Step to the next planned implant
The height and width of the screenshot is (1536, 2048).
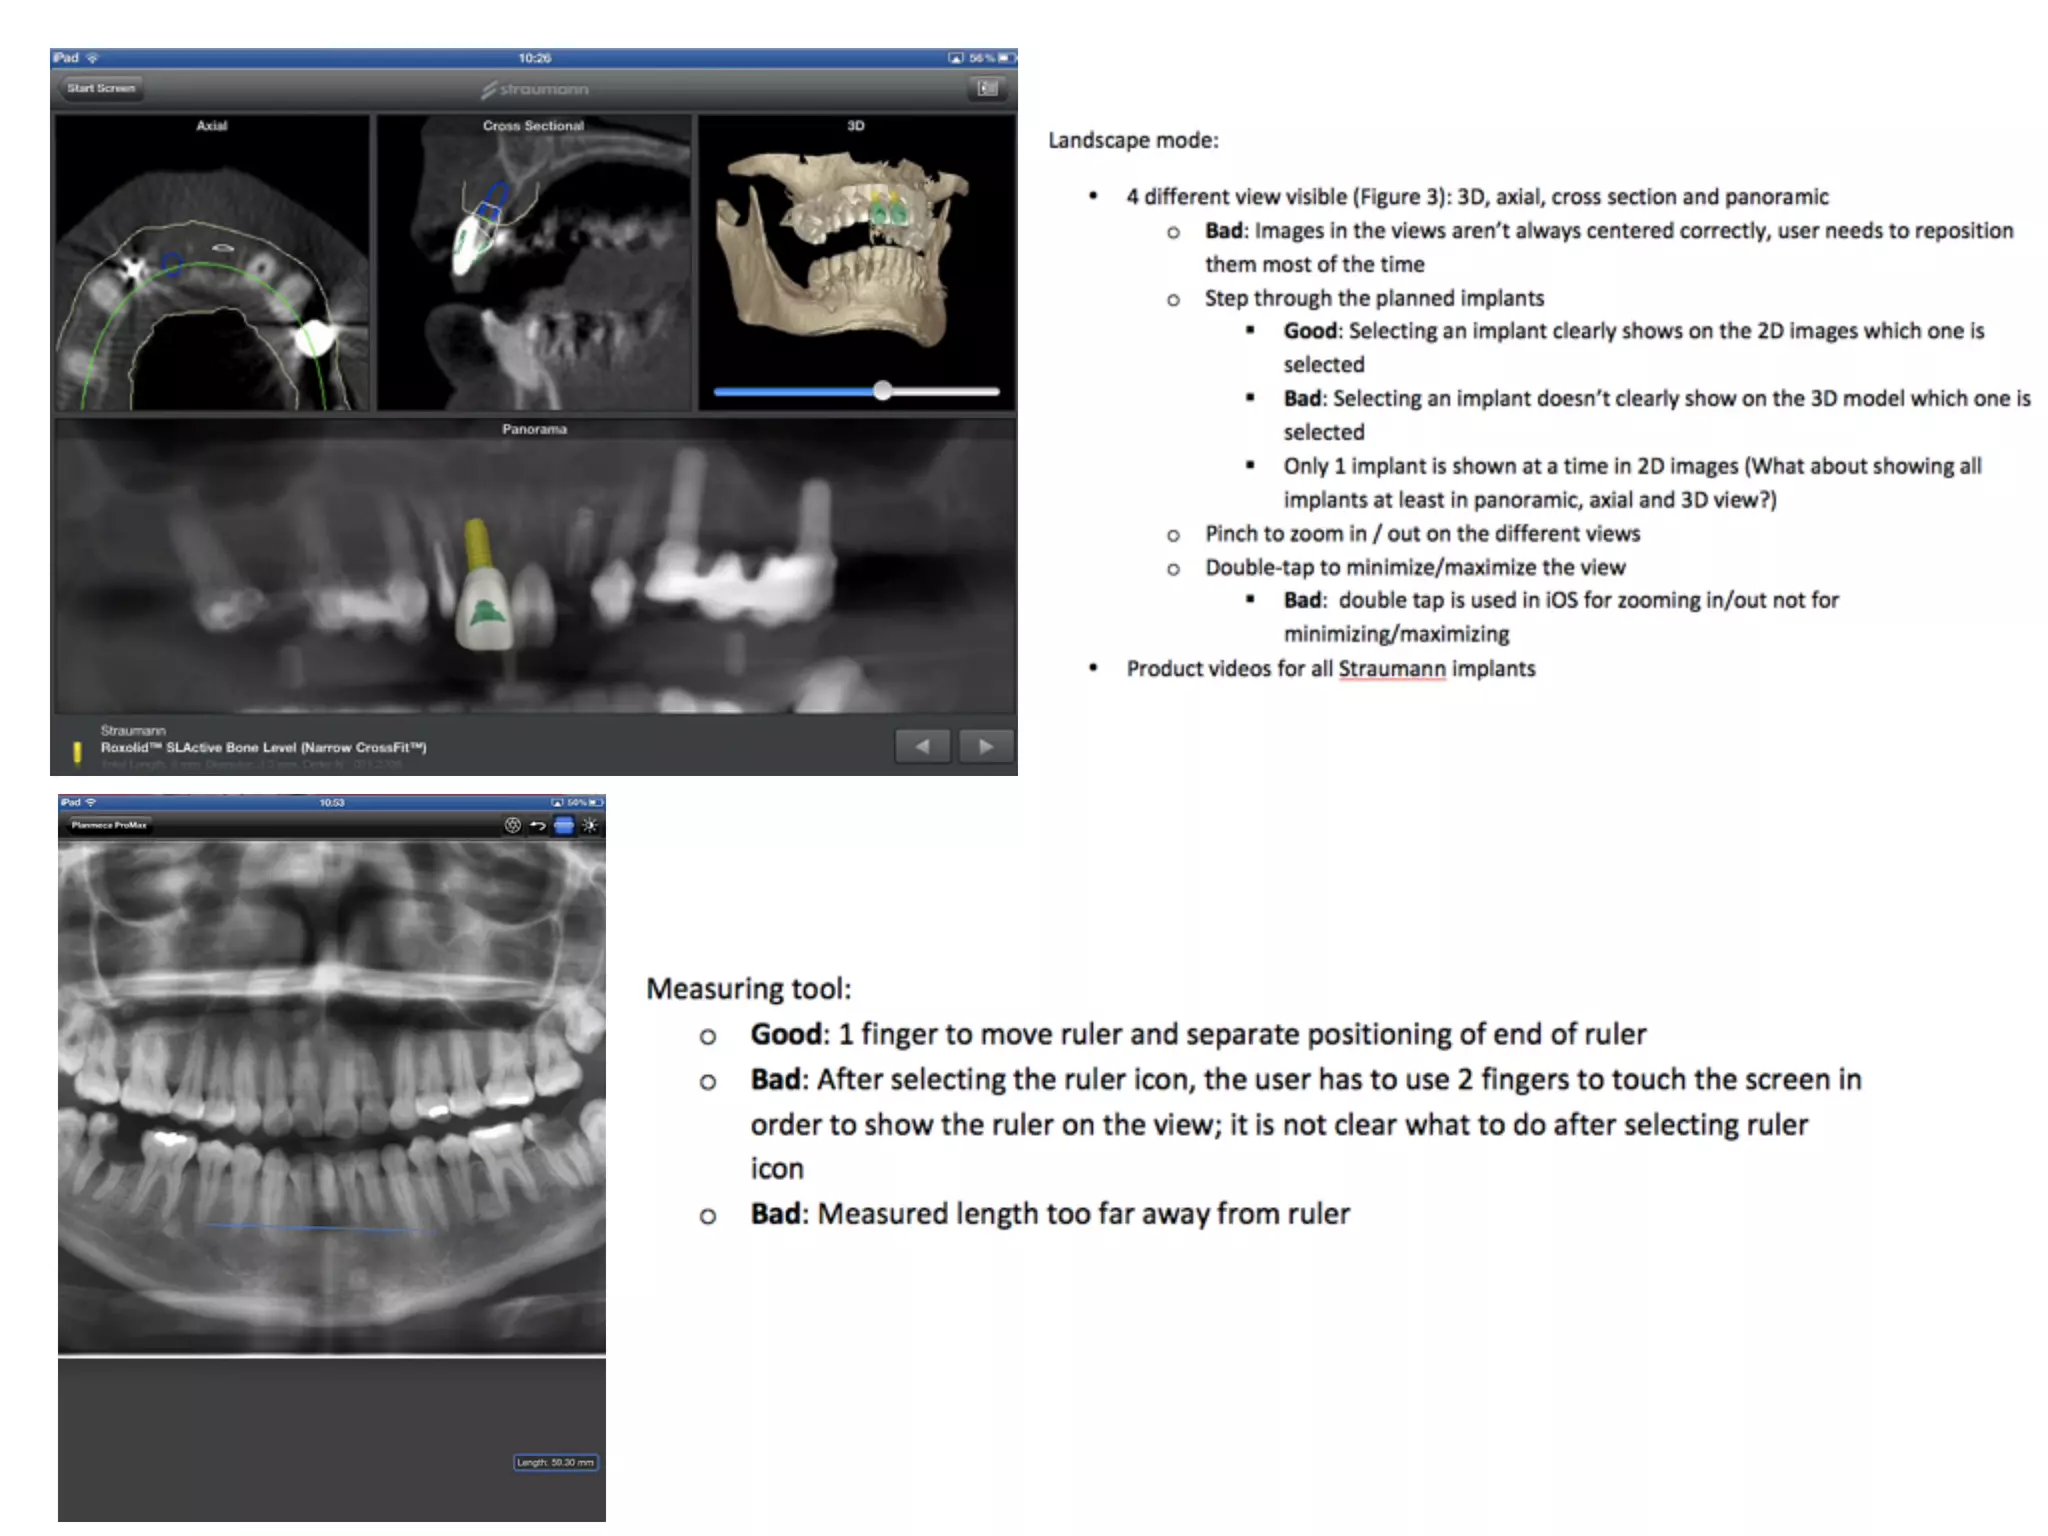pyautogui.click(x=985, y=746)
